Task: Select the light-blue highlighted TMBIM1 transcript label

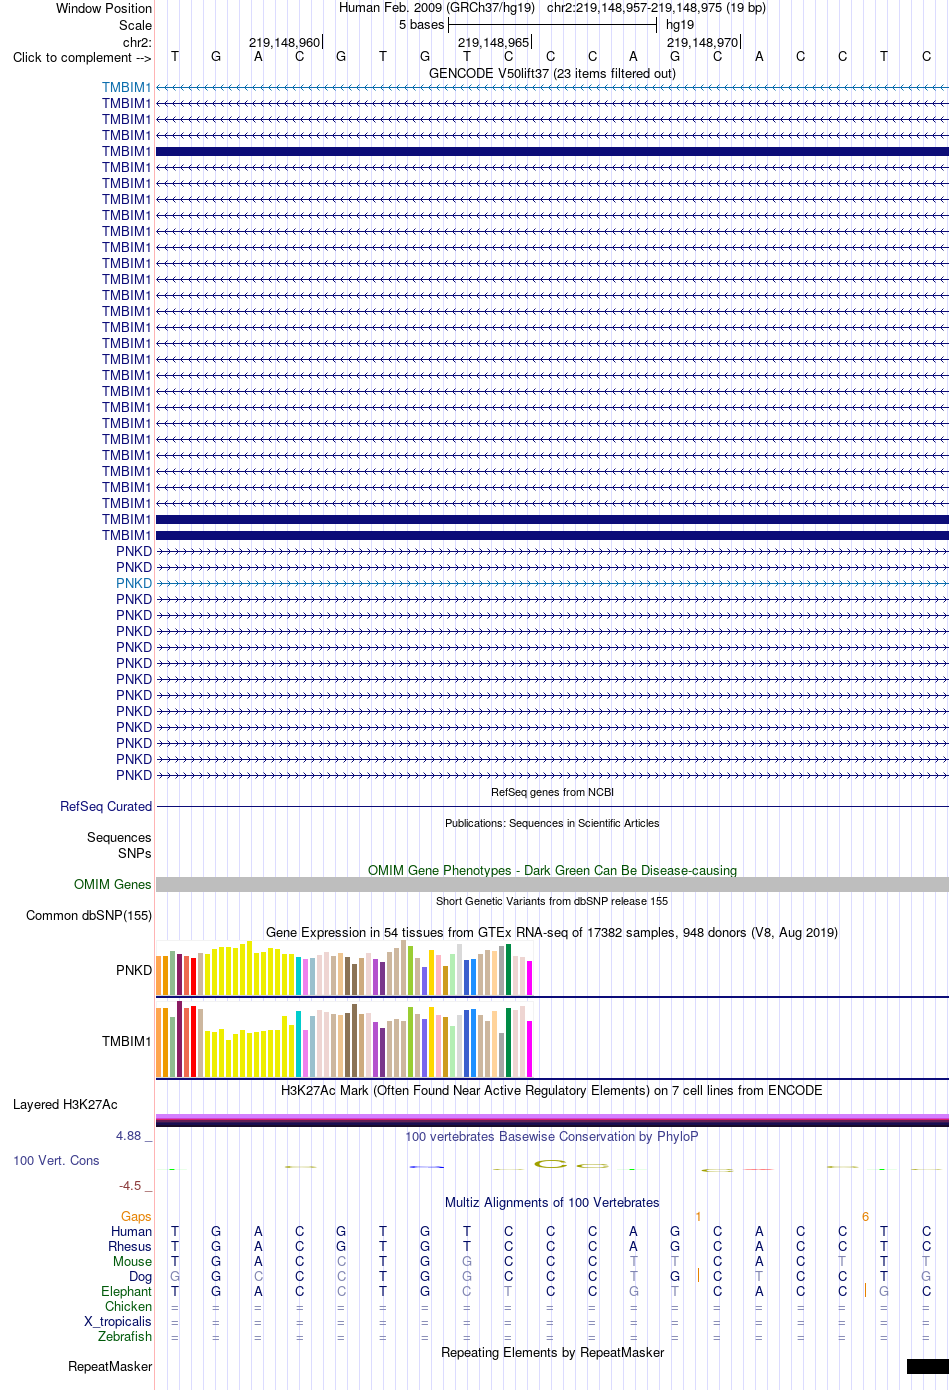Action: tap(126, 87)
